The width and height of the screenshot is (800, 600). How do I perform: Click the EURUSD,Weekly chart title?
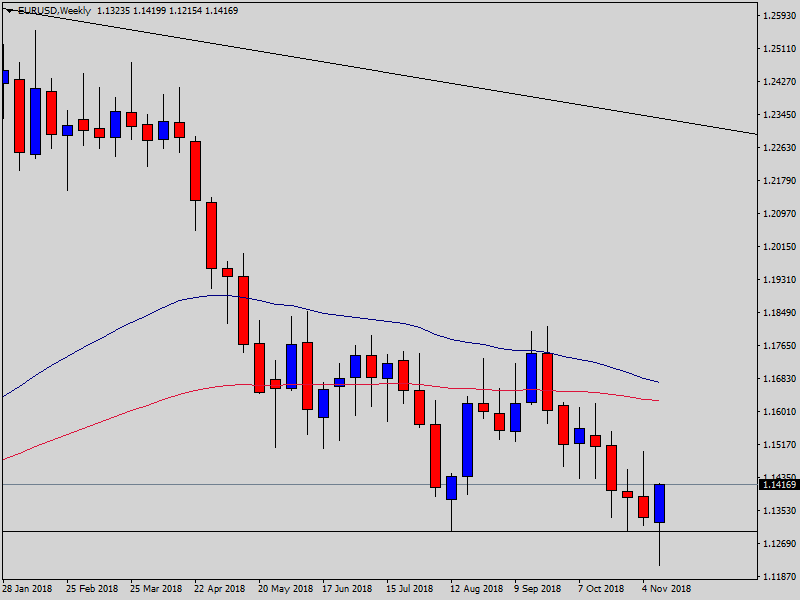coord(54,11)
